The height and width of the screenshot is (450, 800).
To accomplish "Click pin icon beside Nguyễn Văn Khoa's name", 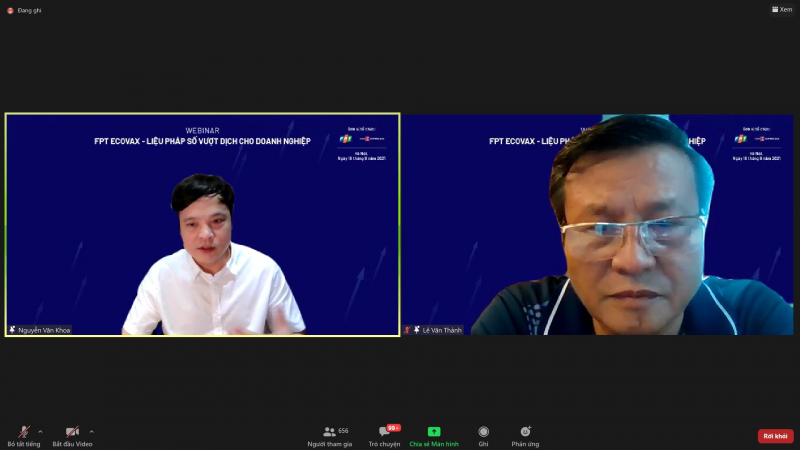I will pos(13,330).
